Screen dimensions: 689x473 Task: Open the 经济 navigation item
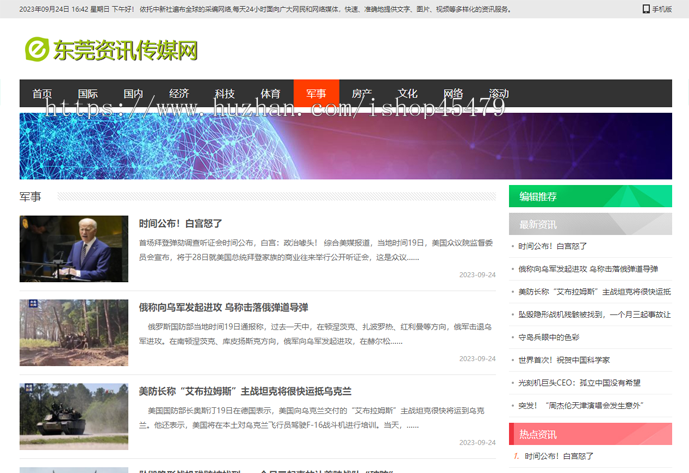[179, 94]
